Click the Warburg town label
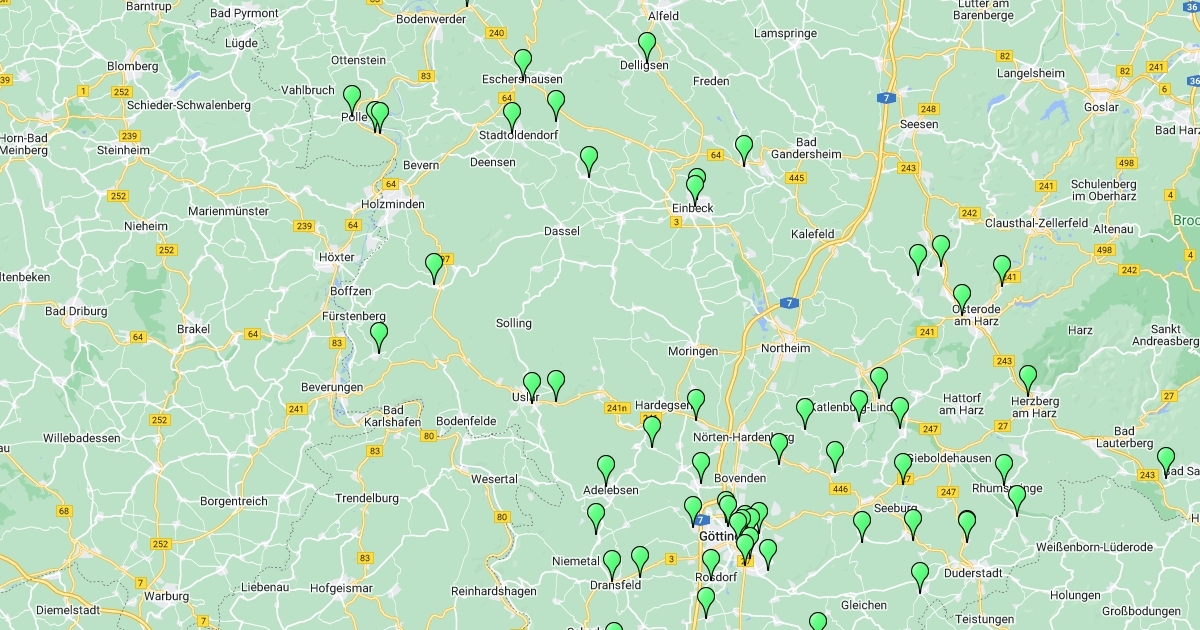The image size is (1200, 630). click(166, 597)
